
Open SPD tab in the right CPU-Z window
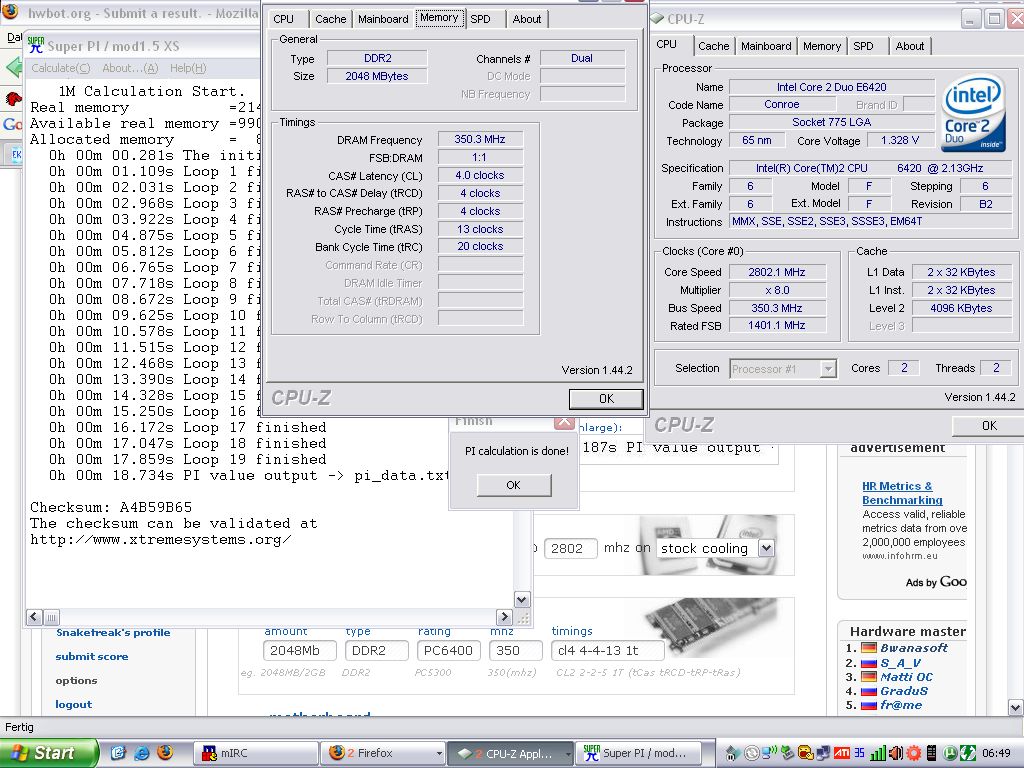[x=863, y=46]
